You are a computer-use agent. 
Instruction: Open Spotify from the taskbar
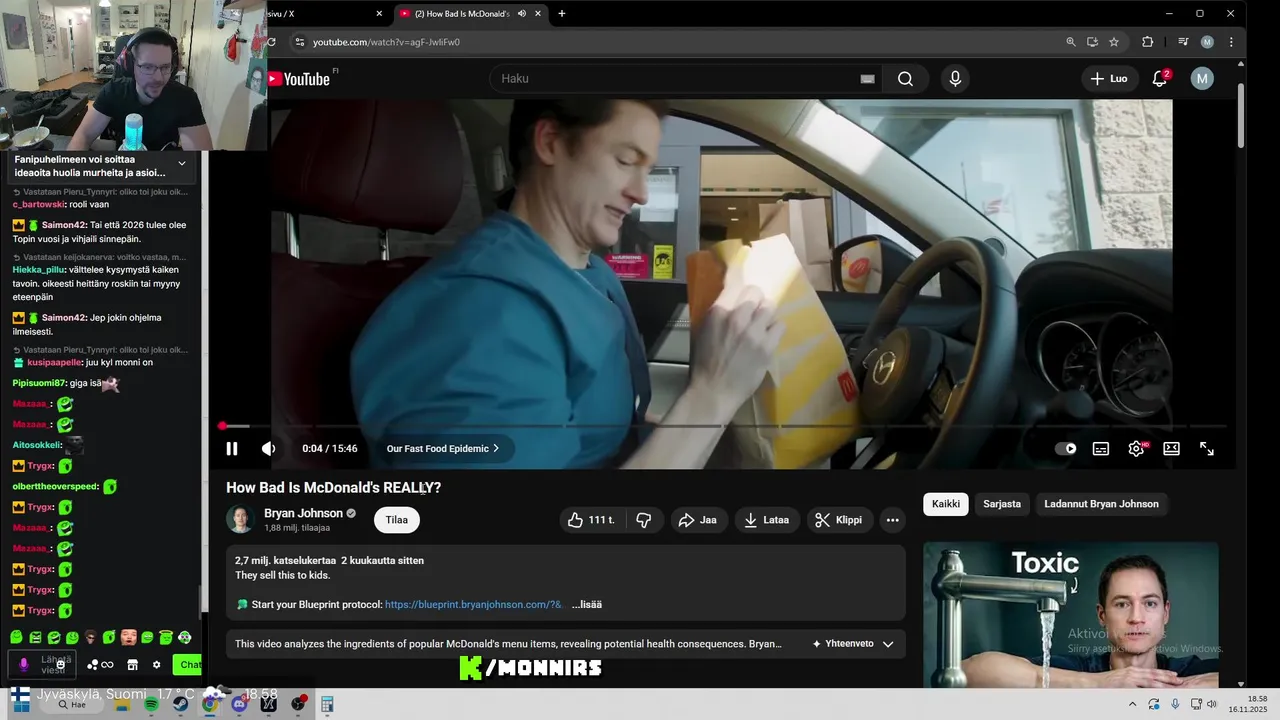coord(151,704)
